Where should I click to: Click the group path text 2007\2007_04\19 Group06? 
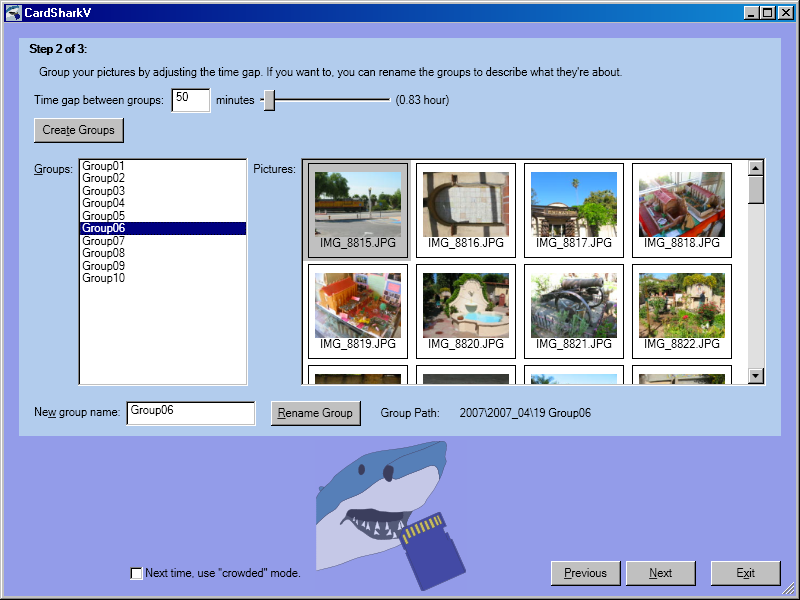click(x=525, y=413)
